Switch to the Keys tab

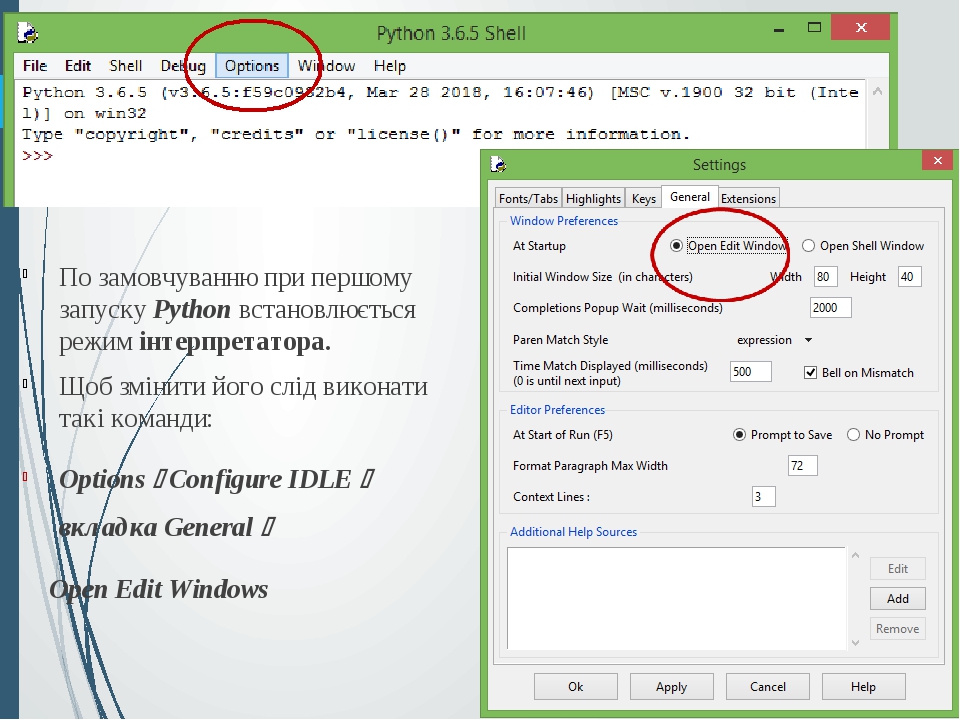click(643, 198)
